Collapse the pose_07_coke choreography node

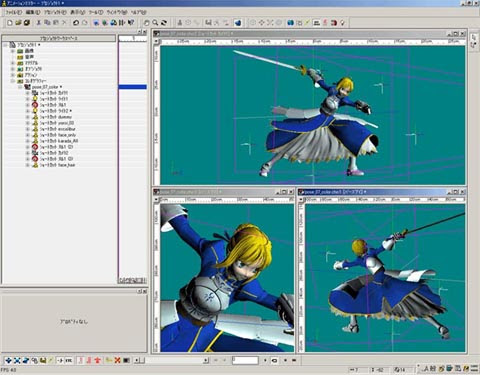pos(20,87)
